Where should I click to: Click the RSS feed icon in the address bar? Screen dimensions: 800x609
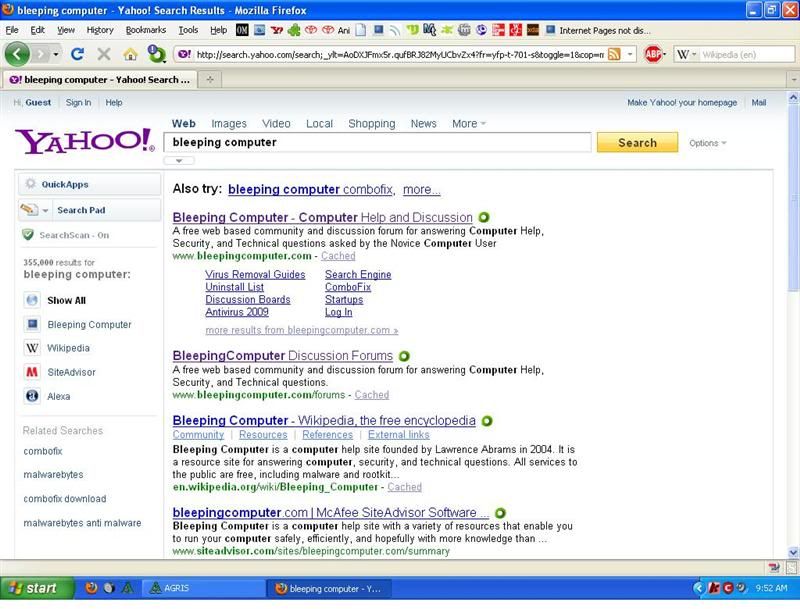(614, 54)
